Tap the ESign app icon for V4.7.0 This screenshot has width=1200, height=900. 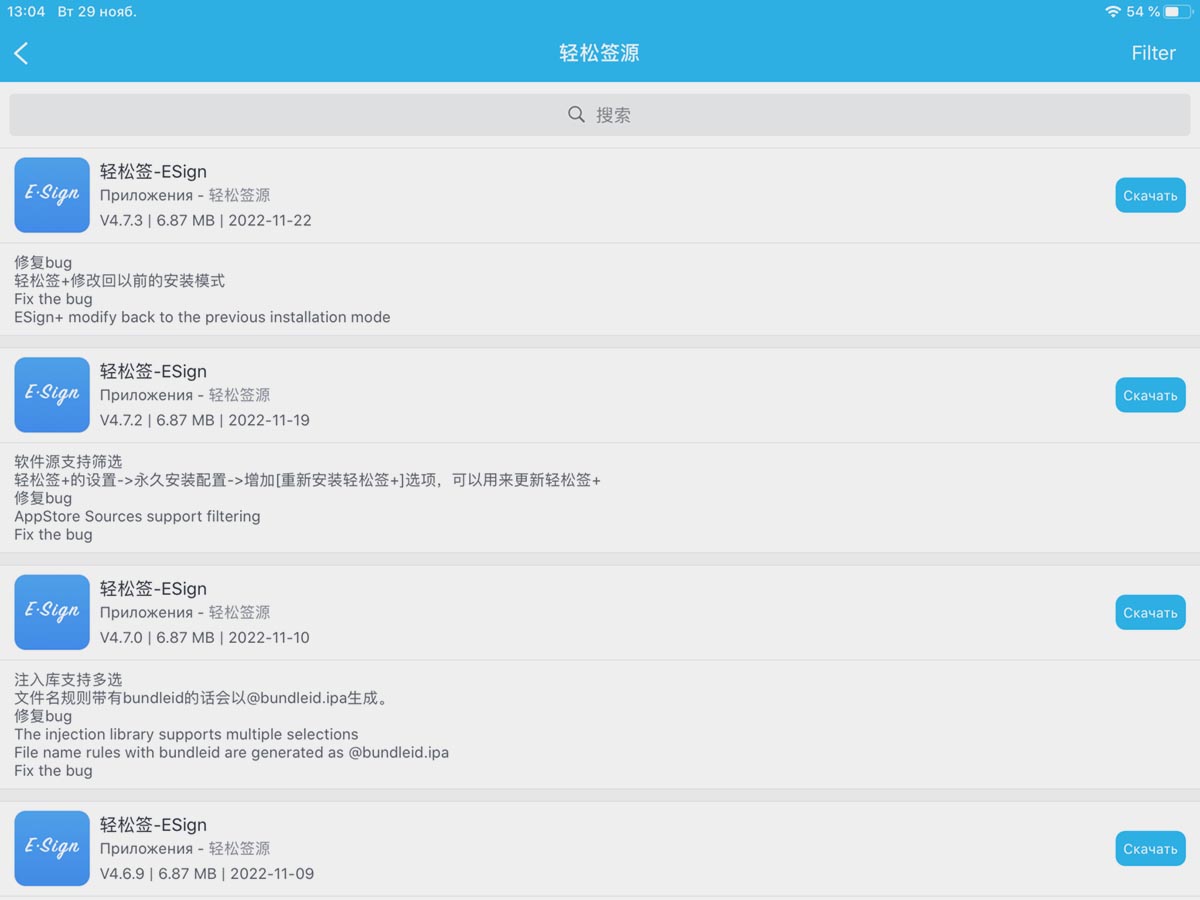(x=52, y=612)
